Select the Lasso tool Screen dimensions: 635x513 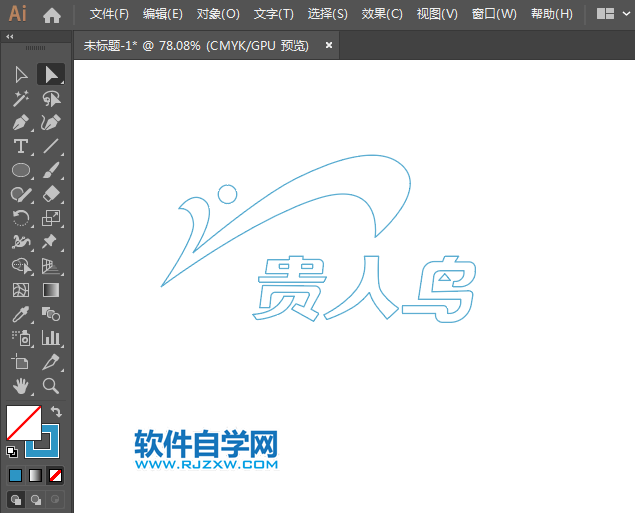pyautogui.click(x=51, y=98)
